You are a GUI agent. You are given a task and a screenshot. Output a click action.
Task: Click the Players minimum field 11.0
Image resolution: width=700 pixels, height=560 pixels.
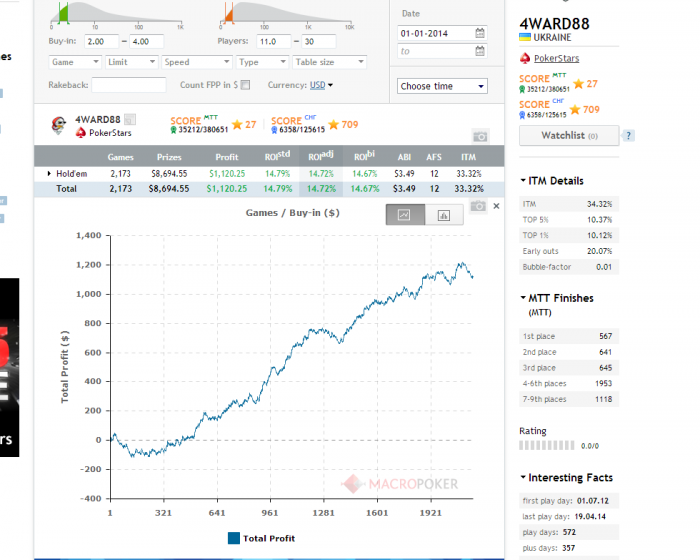click(x=274, y=42)
